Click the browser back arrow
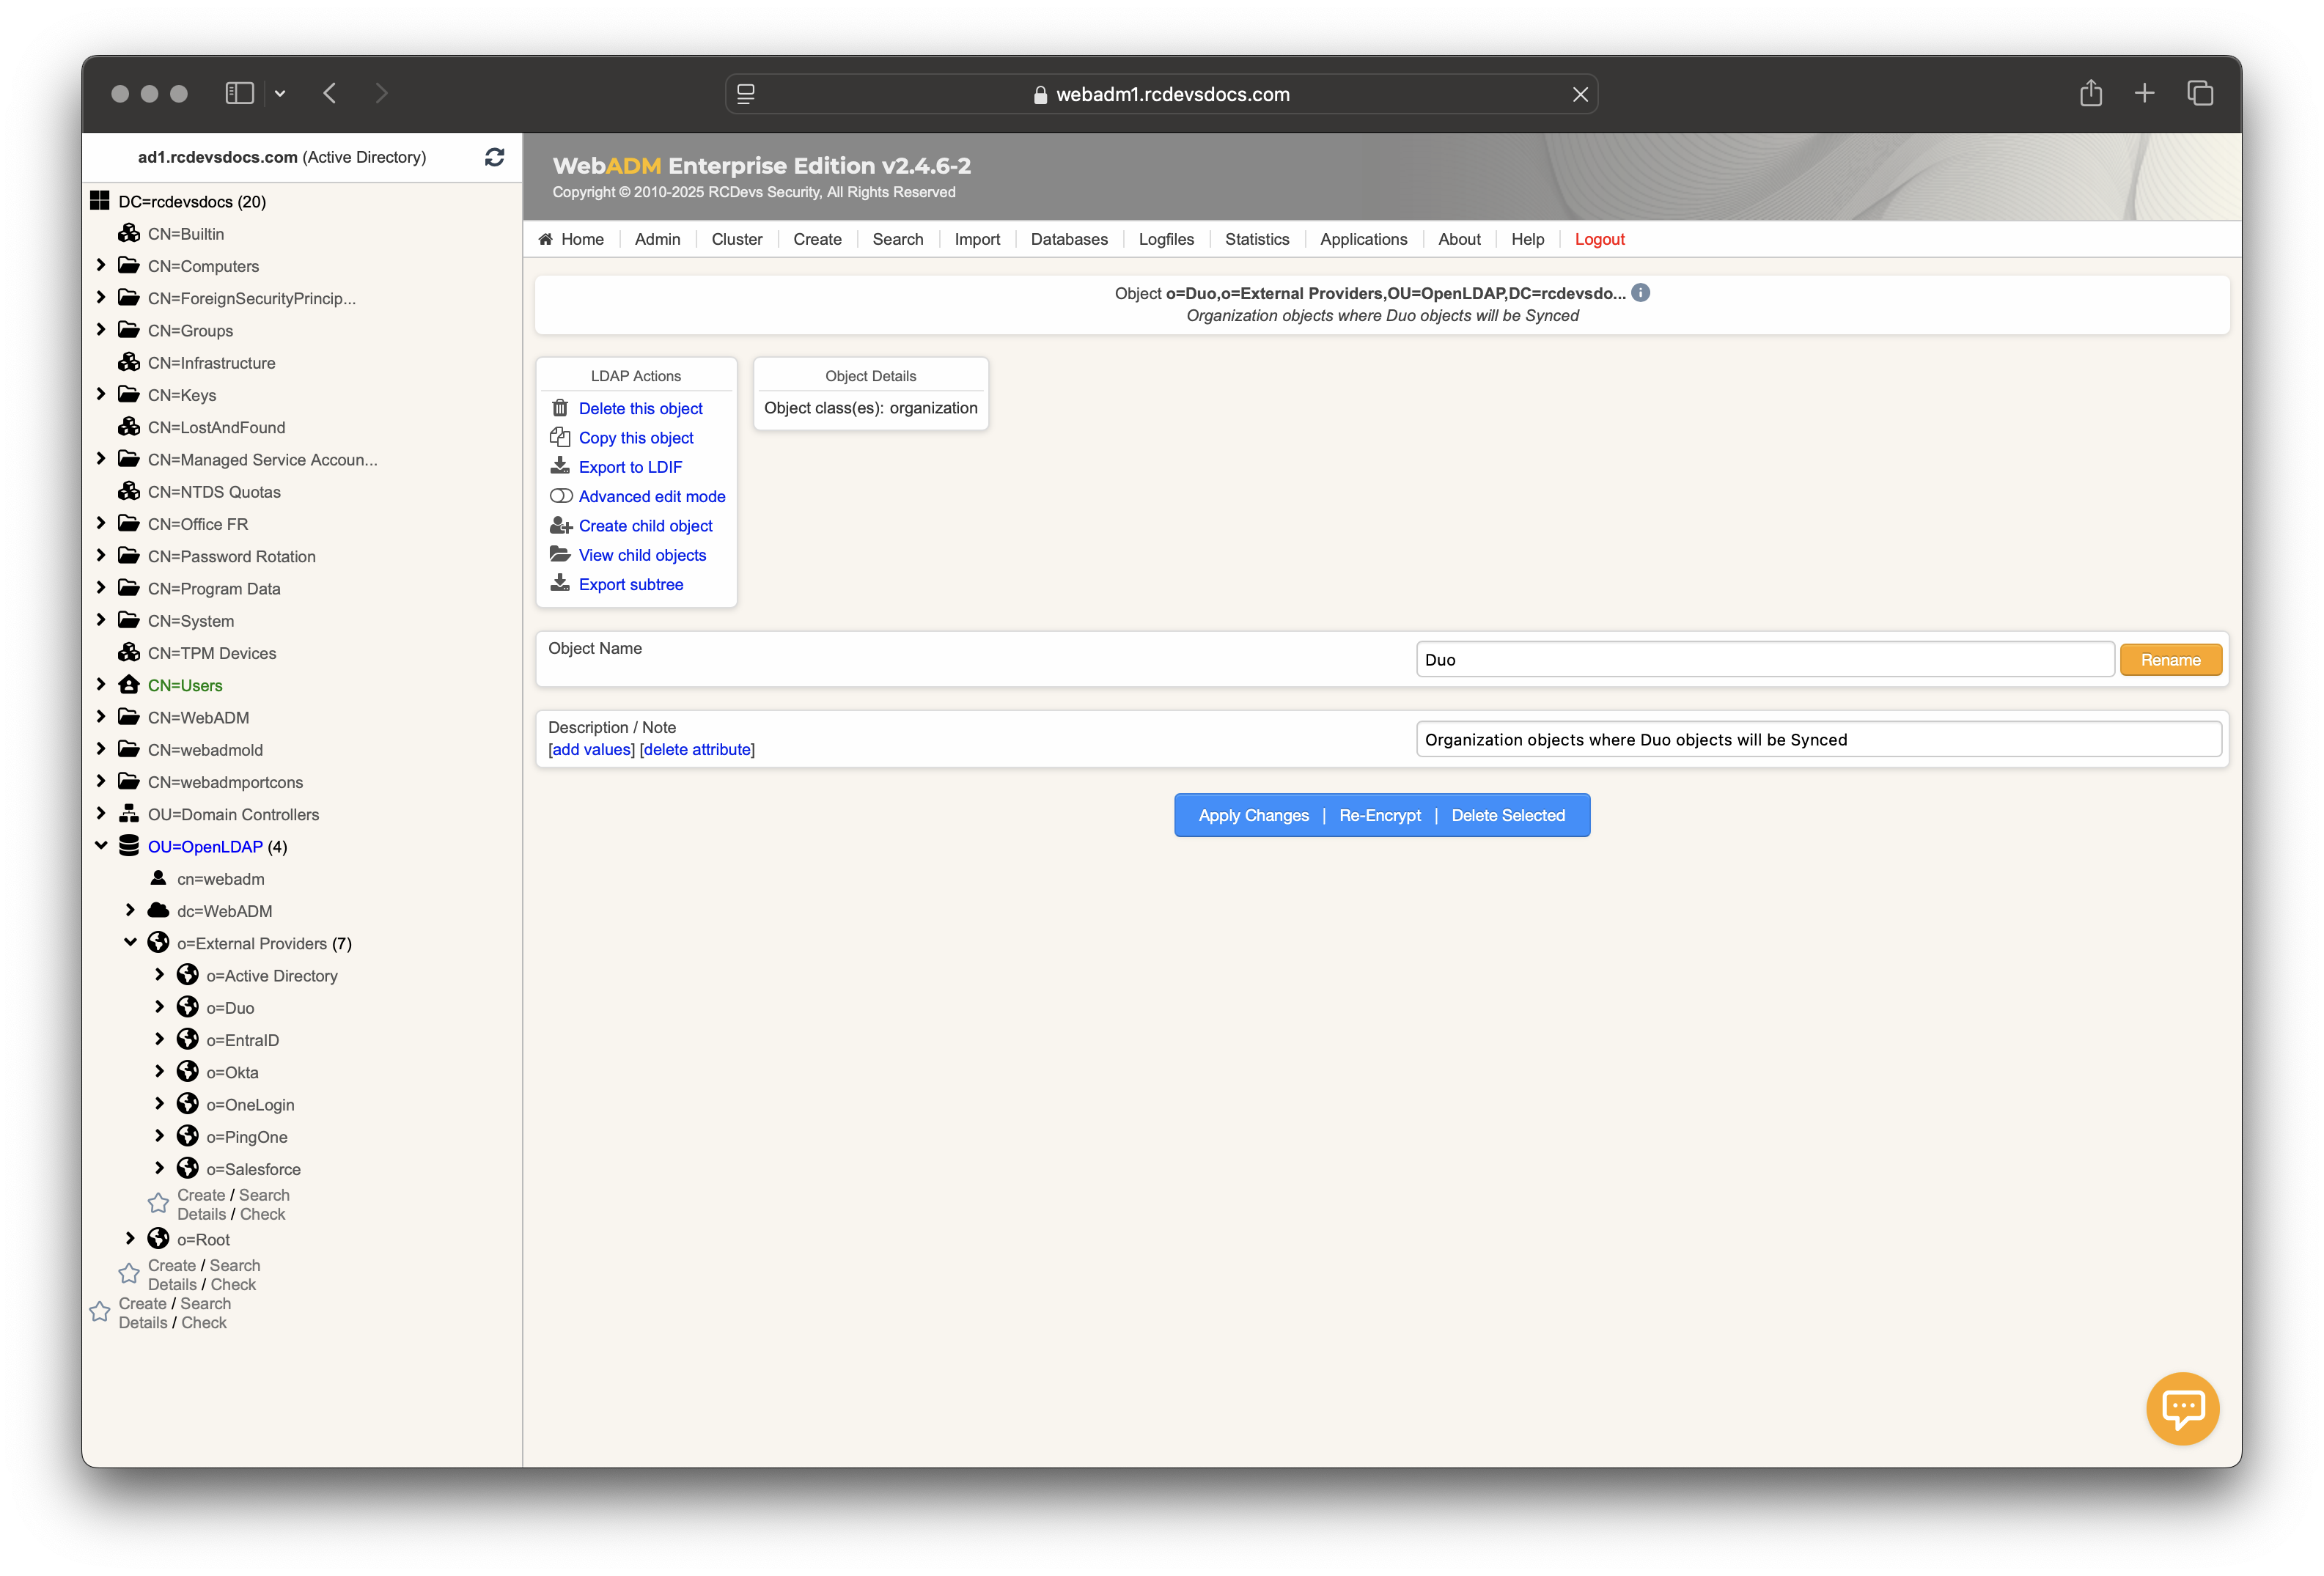This screenshot has width=2324, height=1576. (330, 93)
